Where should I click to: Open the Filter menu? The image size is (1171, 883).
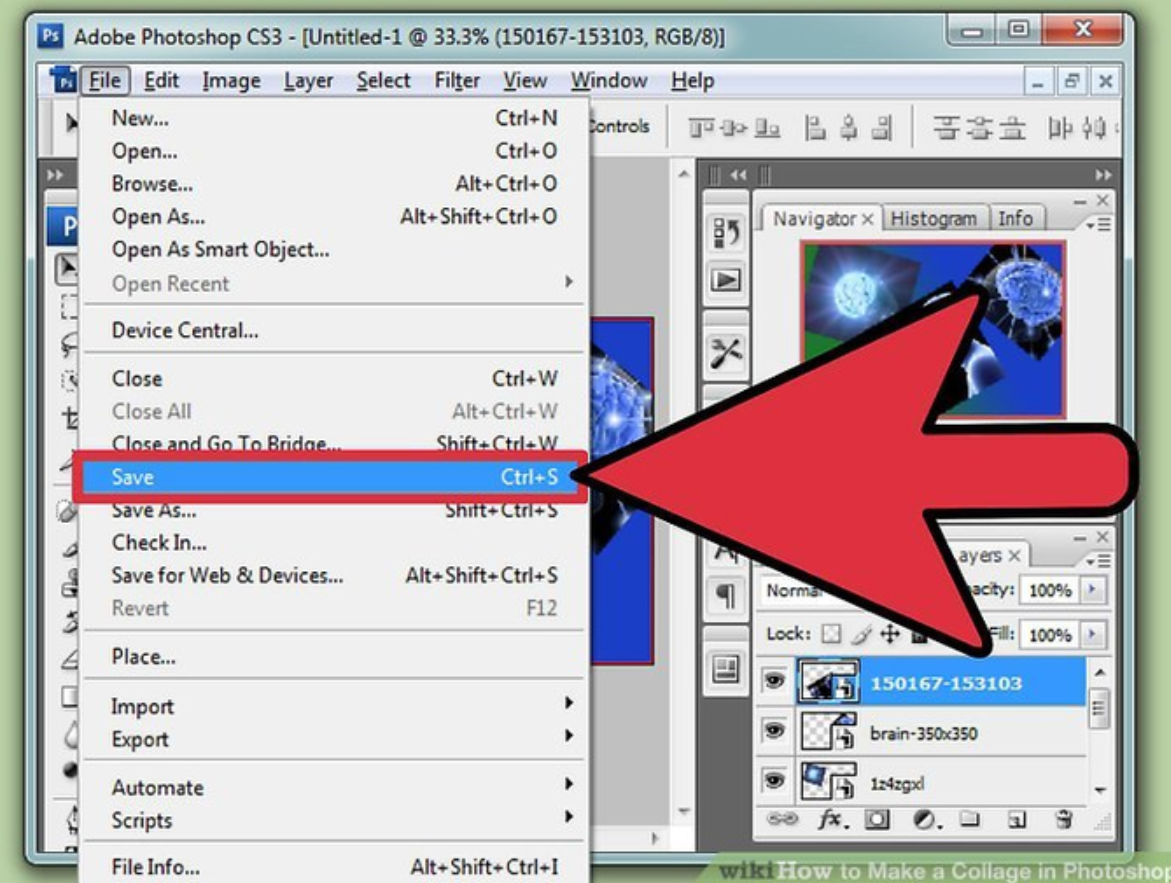click(x=456, y=80)
